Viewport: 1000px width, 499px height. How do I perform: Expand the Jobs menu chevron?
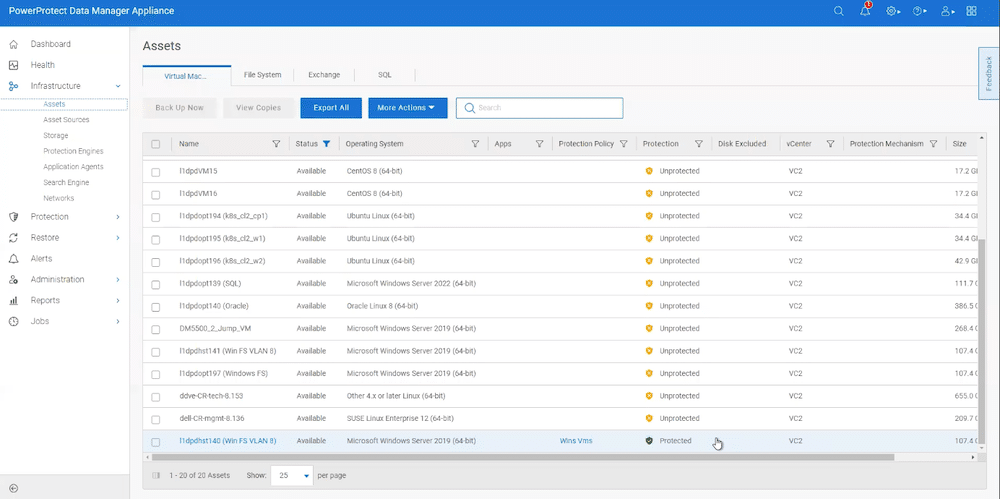coord(118,322)
